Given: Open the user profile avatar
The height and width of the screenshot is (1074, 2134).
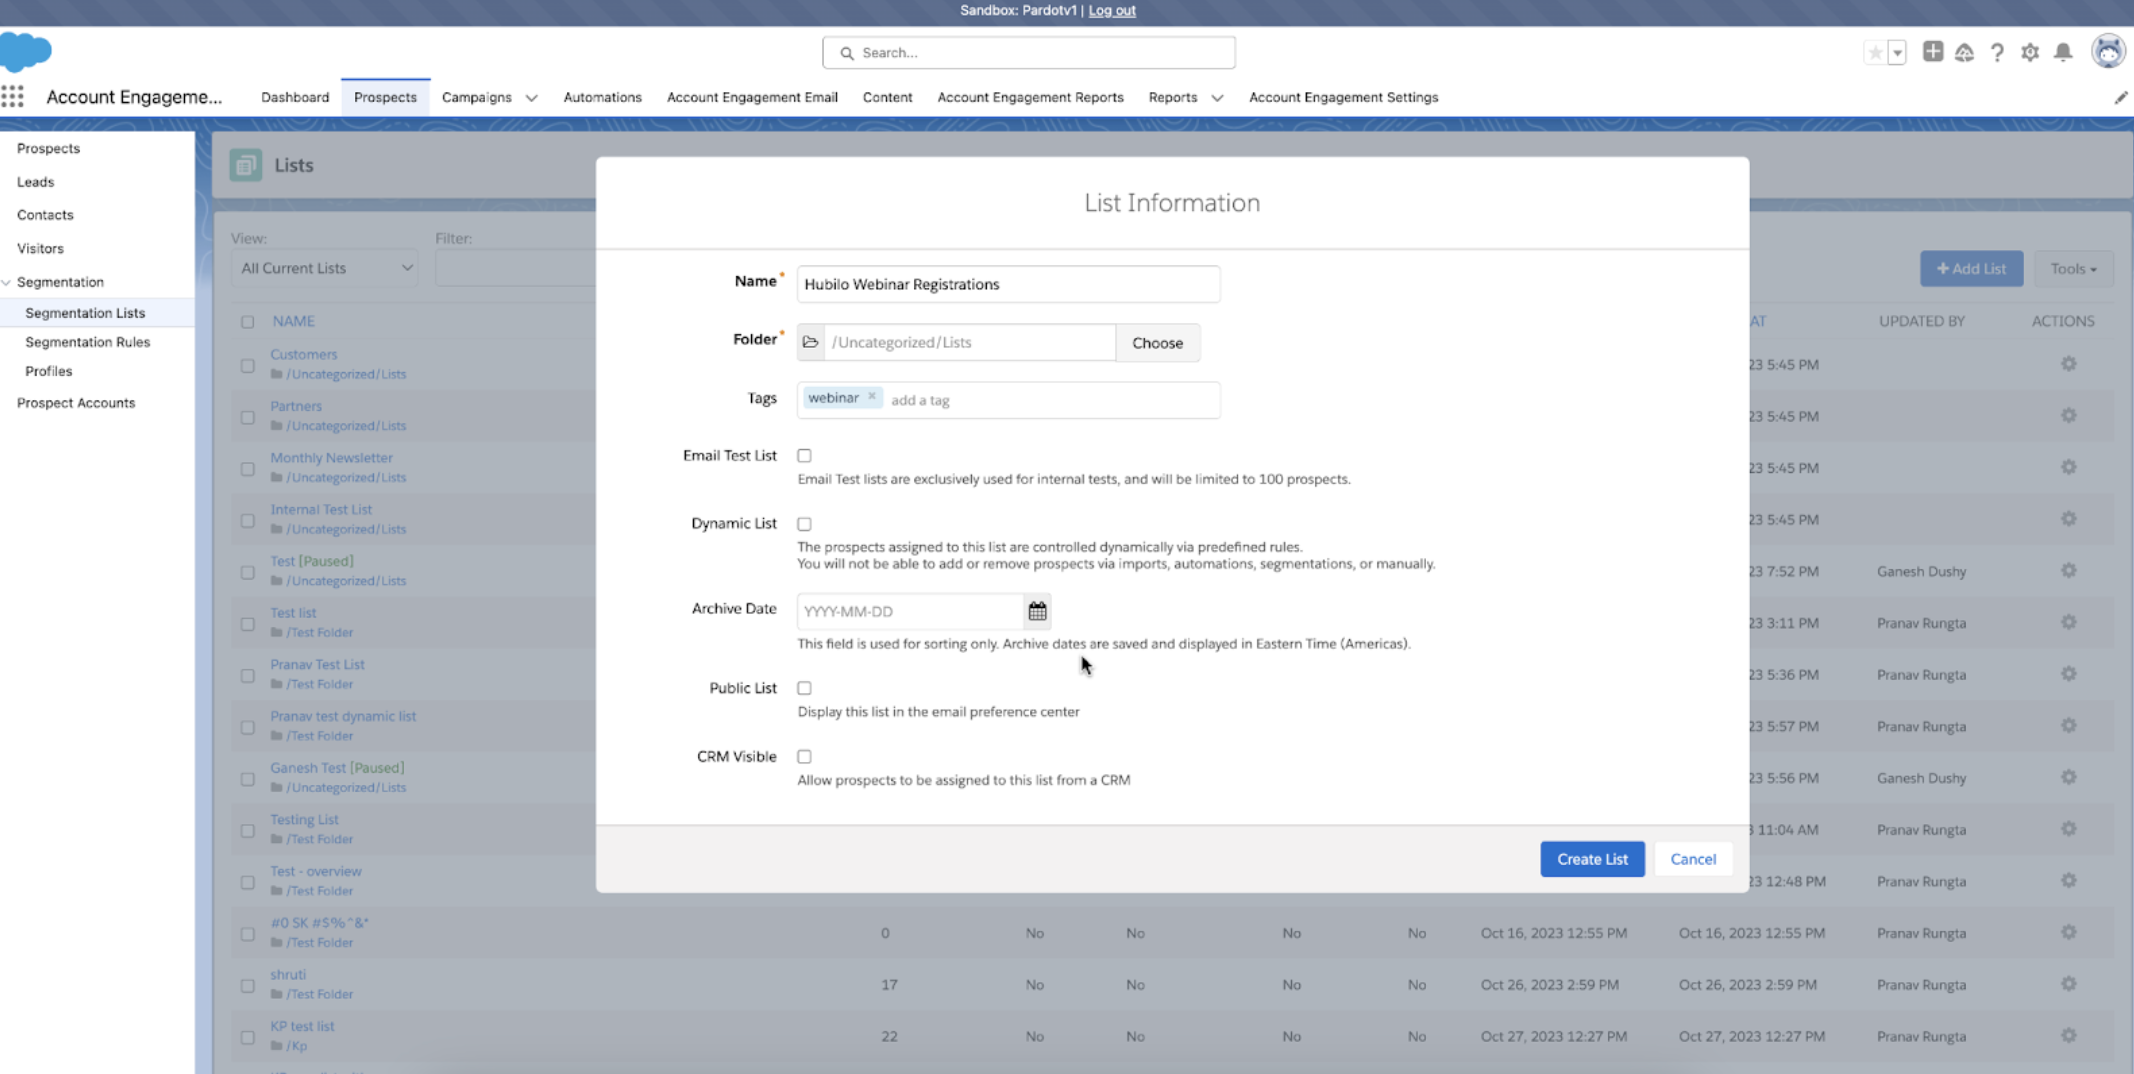Looking at the screenshot, I should pos(2108,52).
